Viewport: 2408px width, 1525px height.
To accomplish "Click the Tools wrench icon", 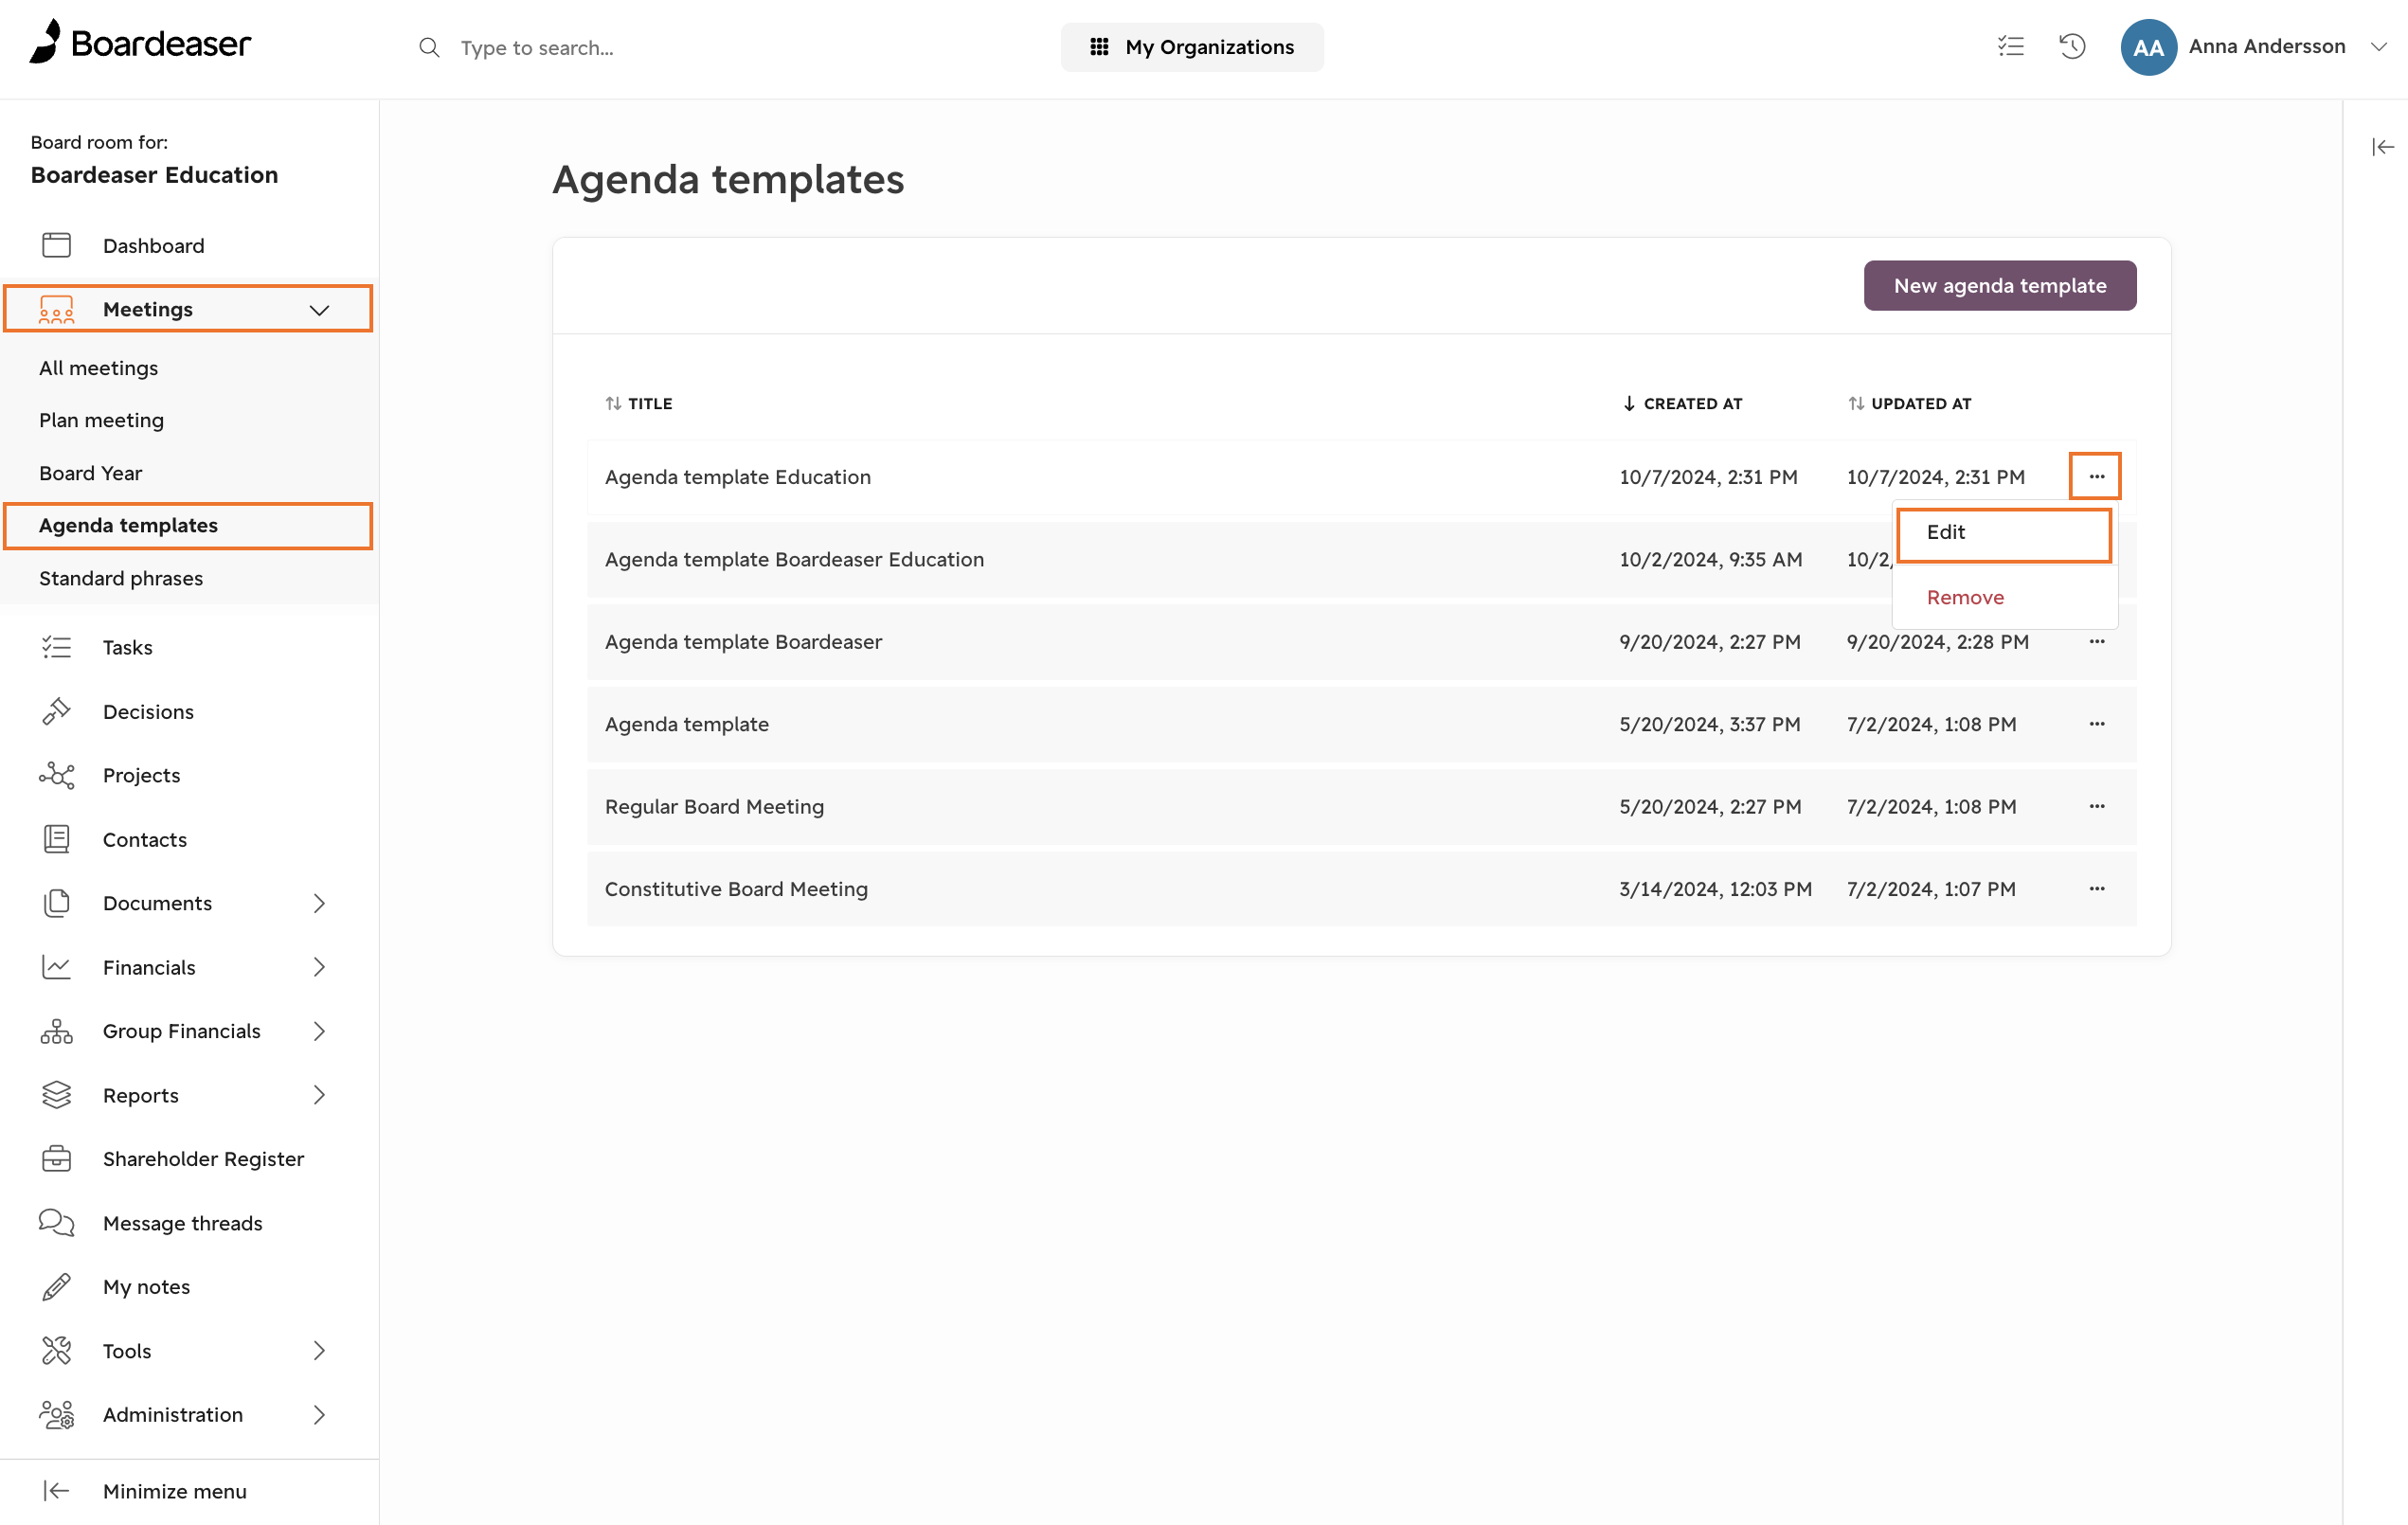I will coord(56,1350).
